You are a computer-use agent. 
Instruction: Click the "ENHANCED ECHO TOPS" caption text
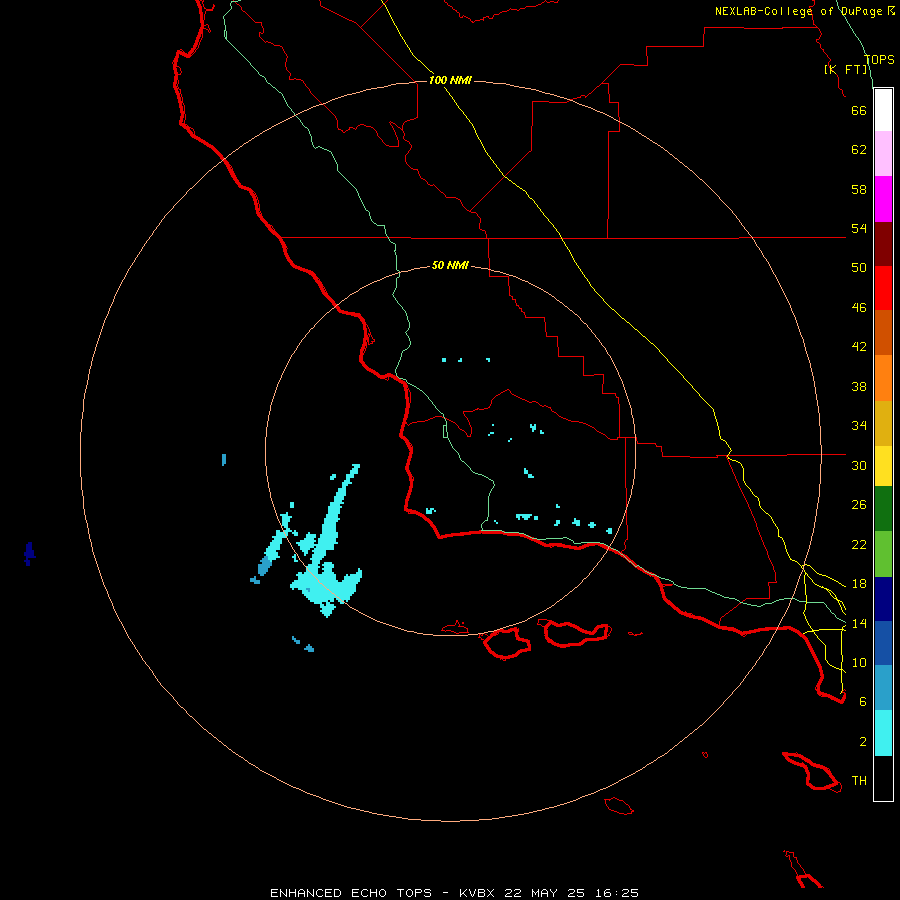(350, 893)
